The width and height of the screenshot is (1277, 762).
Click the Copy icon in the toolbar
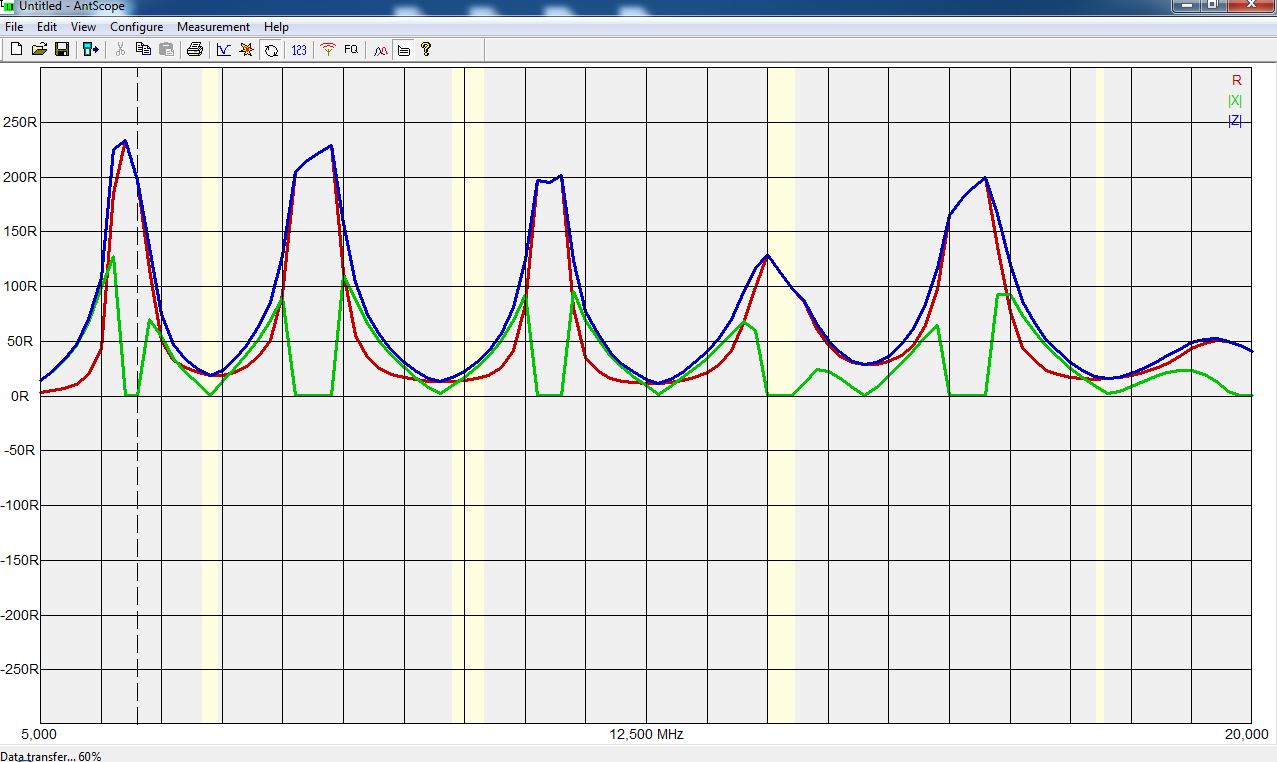[x=143, y=49]
